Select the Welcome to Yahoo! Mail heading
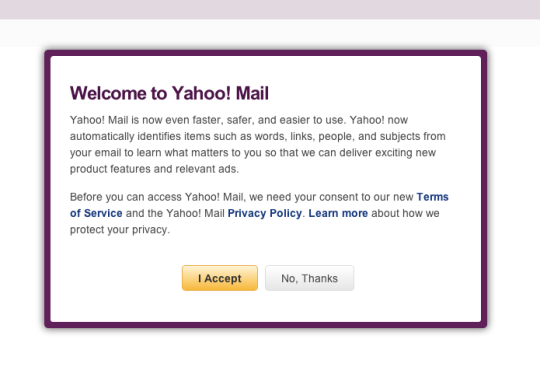The height and width of the screenshot is (388, 540). coord(169,93)
